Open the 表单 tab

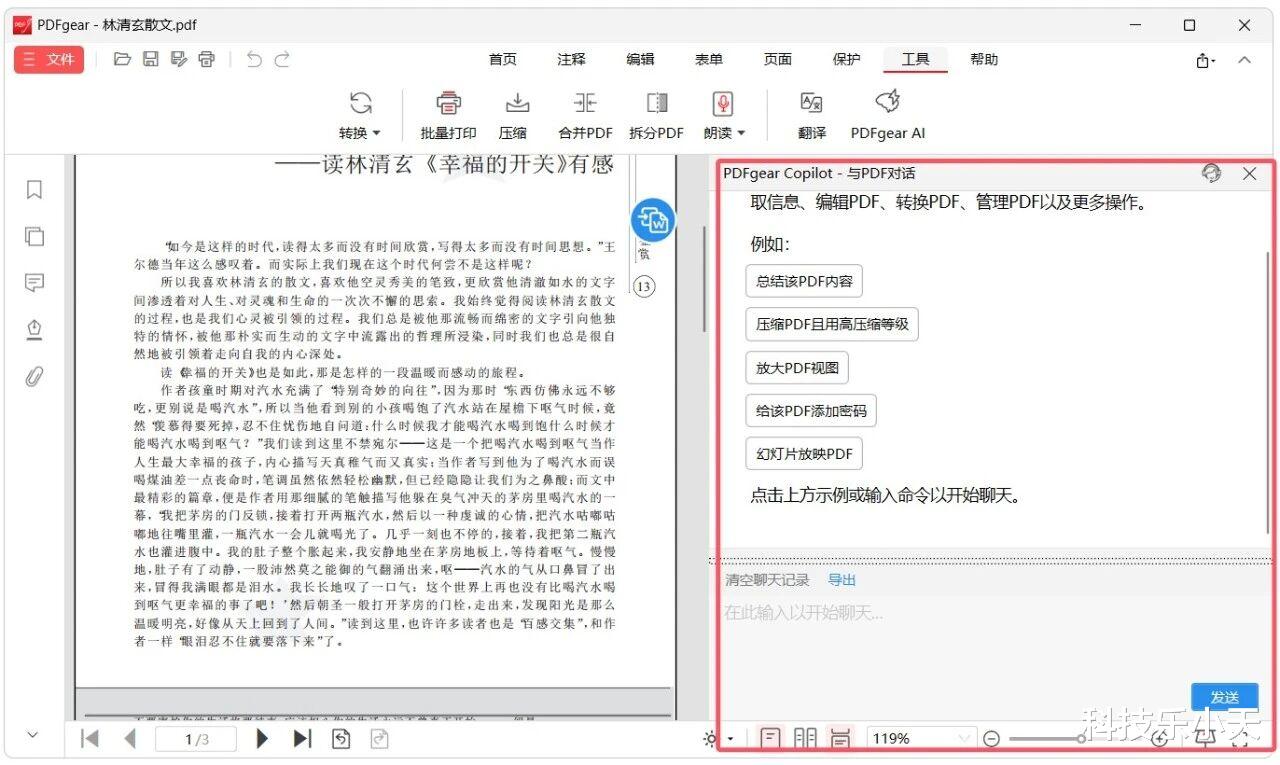[x=709, y=59]
